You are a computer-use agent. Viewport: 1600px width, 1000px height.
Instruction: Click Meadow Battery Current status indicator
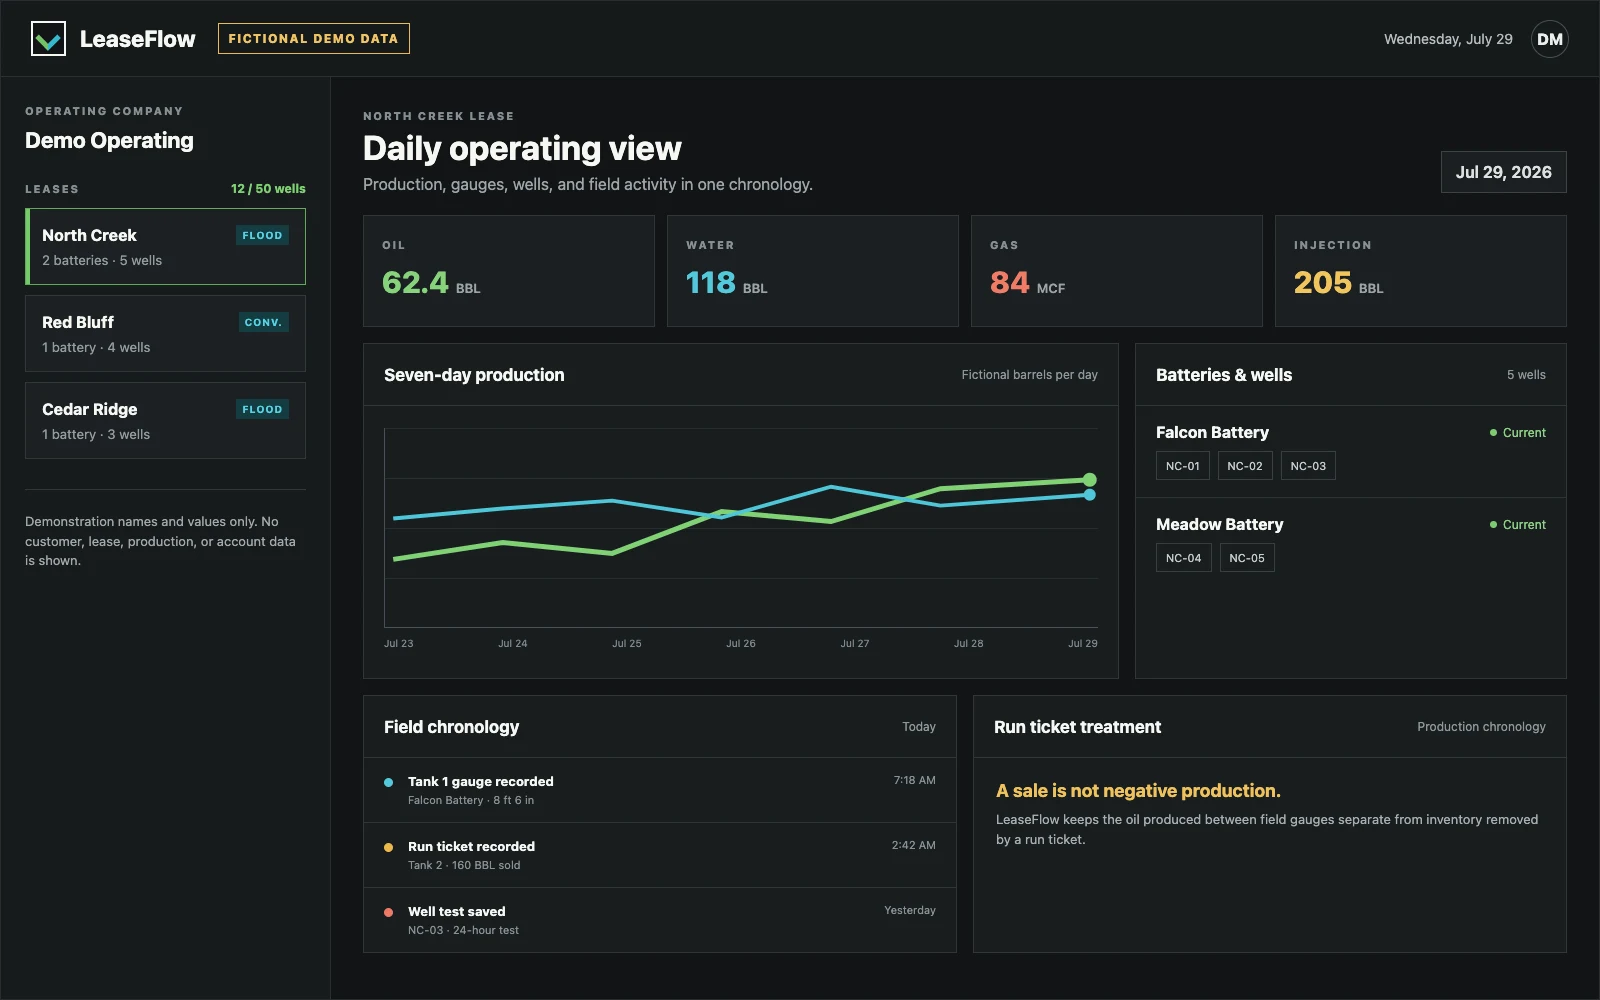coord(1517,525)
